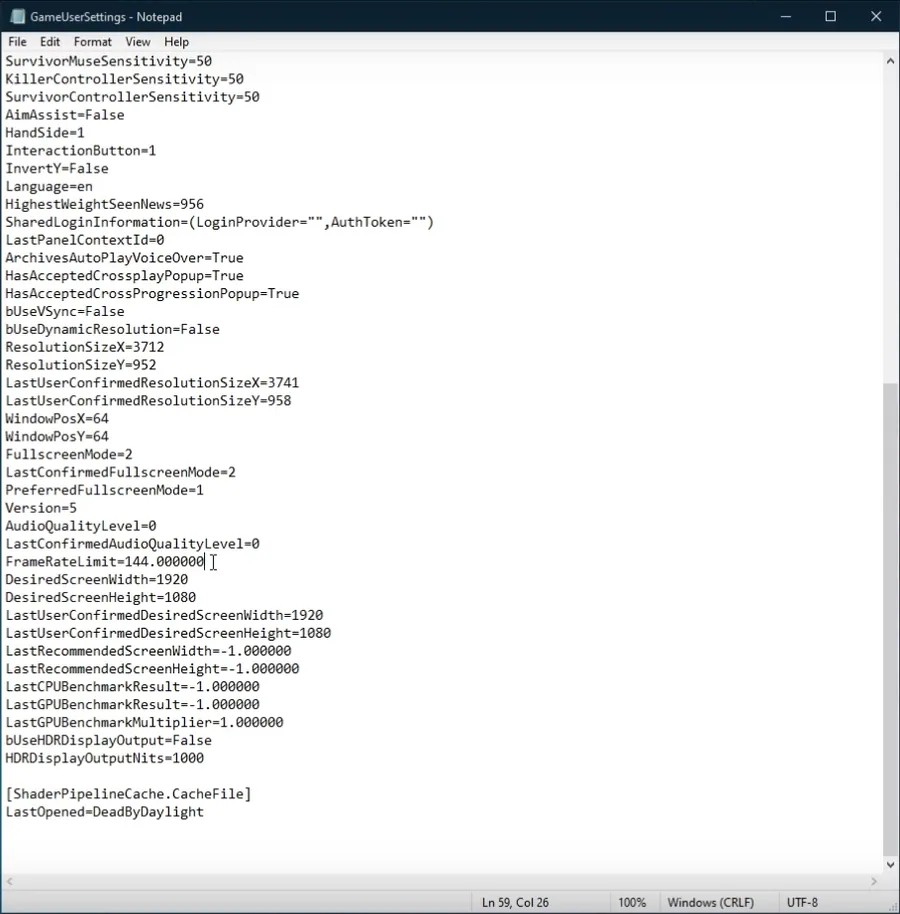Click the HighestWeightSeenNews=956 line
900x914 pixels.
(x=104, y=204)
